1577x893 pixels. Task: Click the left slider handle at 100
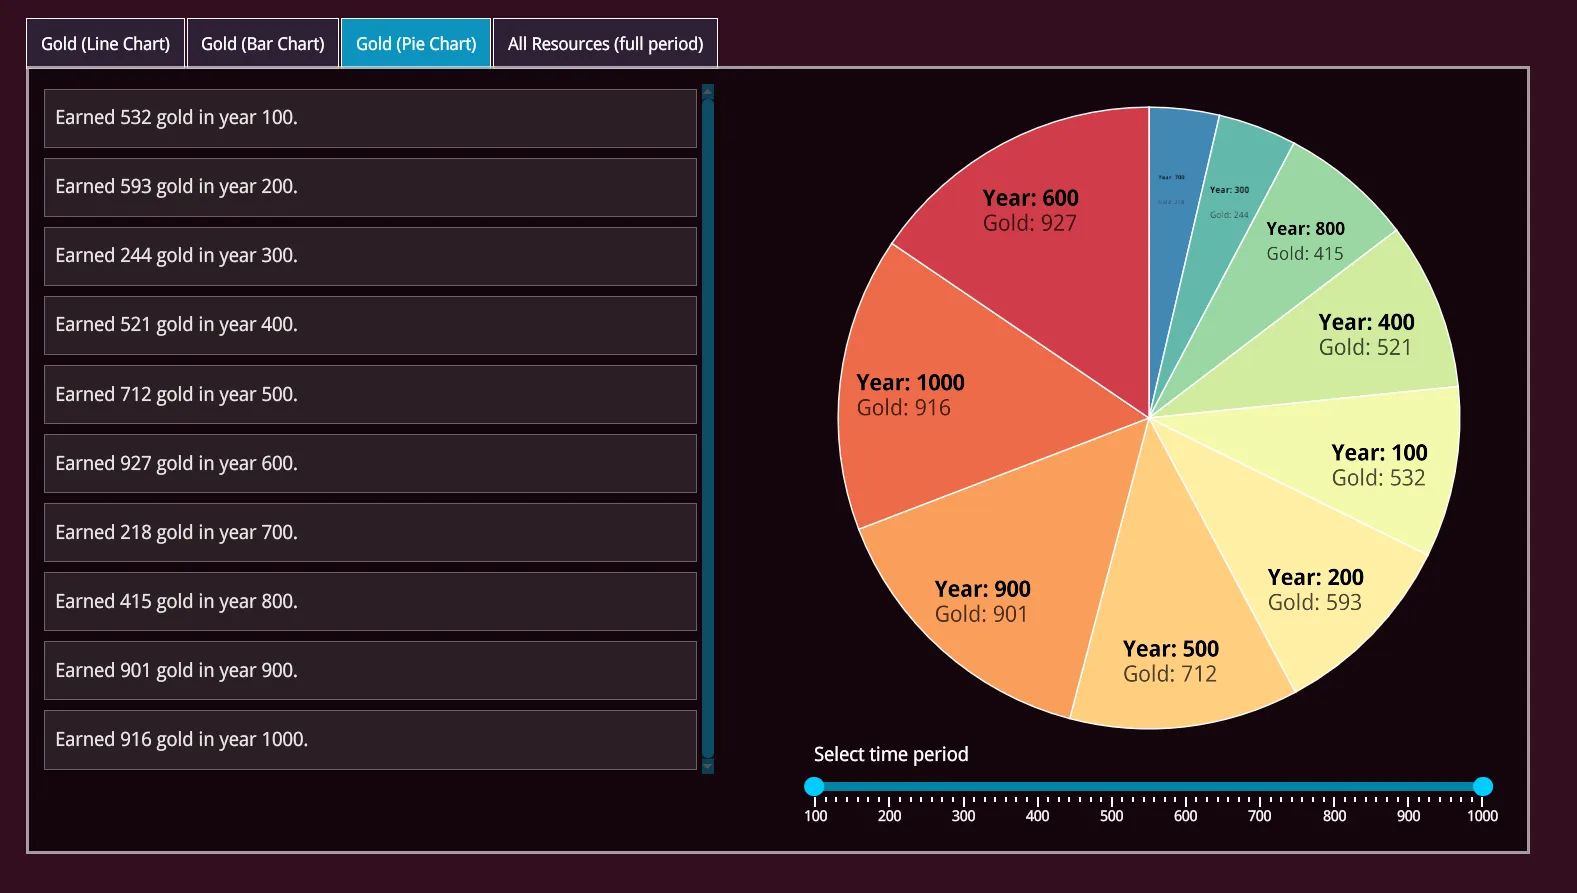815,787
